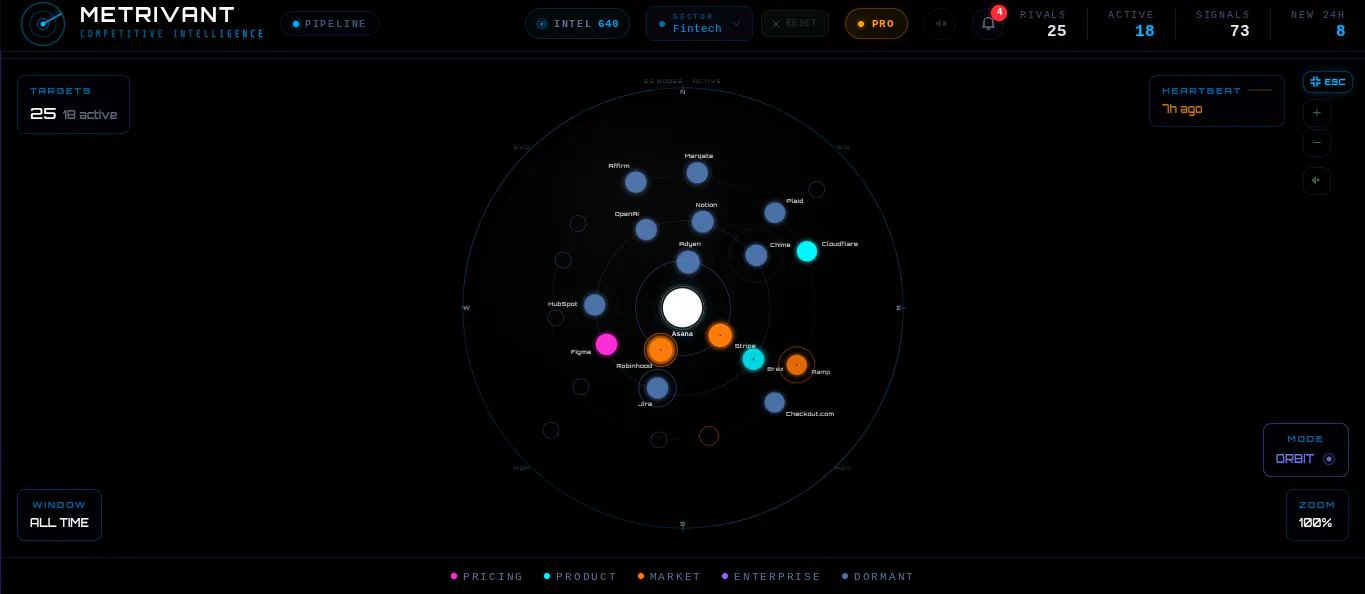1365x594 pixels.
Task: Click the Competitive Intelligence subtitle
Action: (172, 34)
